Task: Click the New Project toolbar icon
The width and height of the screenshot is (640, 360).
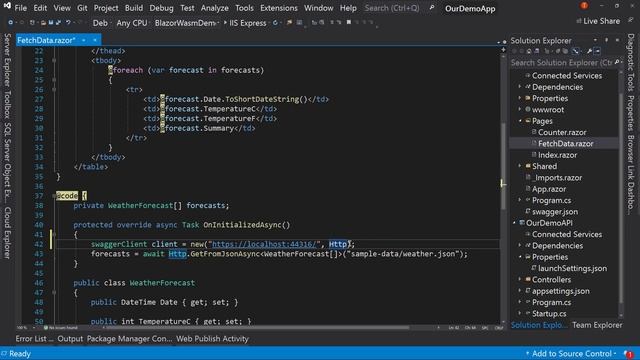Action: pos(32,22)
